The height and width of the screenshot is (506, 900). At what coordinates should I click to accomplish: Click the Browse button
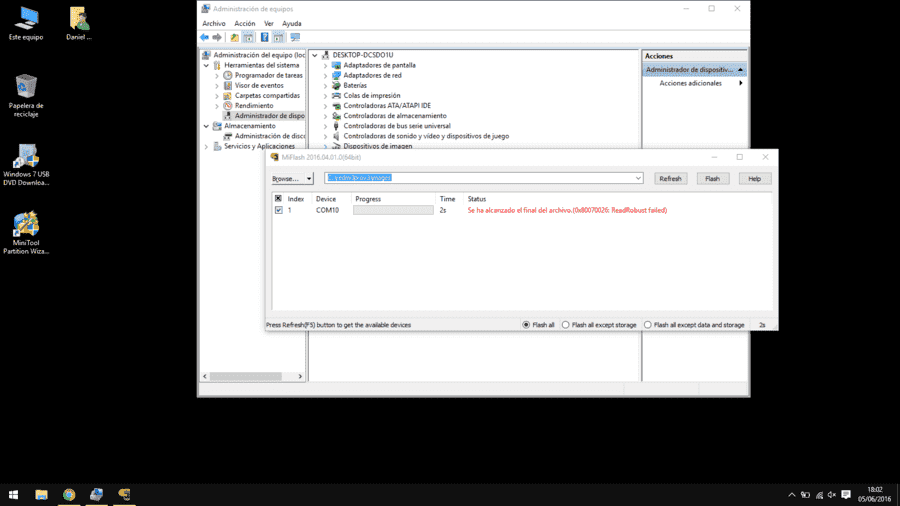[287, 179]
